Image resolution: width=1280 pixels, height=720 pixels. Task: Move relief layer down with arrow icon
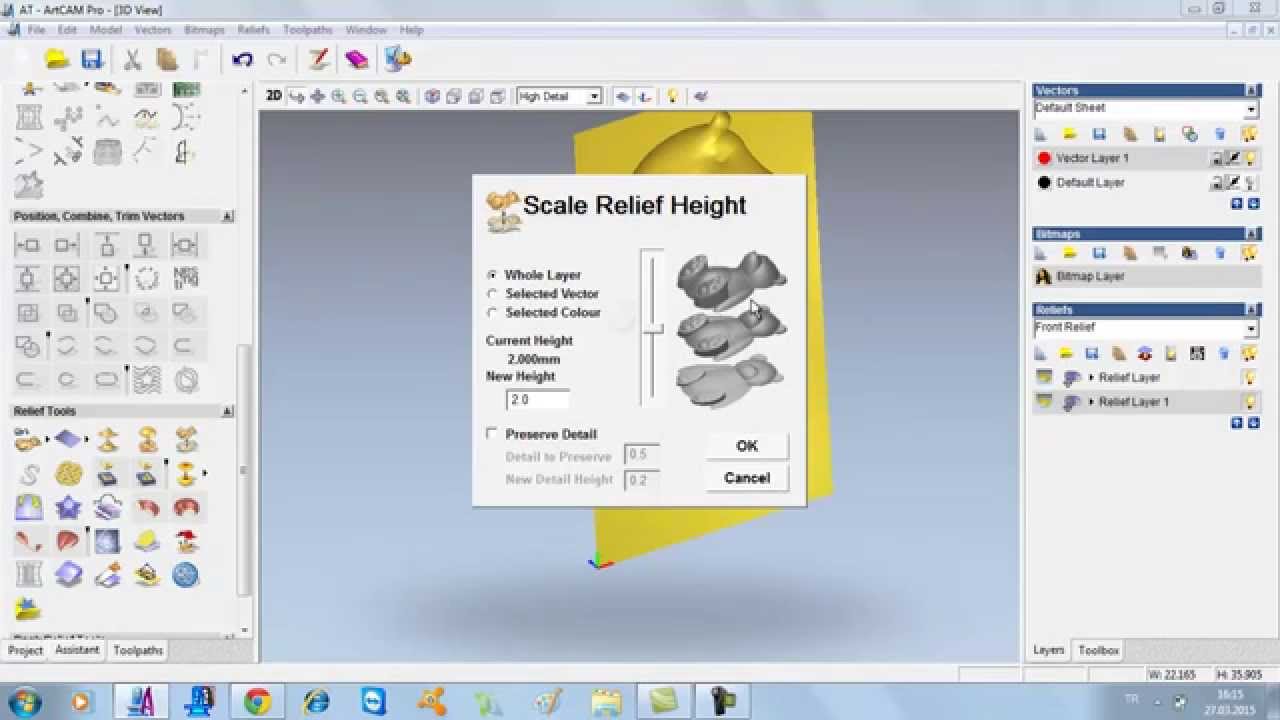(x=1252, y=423)
